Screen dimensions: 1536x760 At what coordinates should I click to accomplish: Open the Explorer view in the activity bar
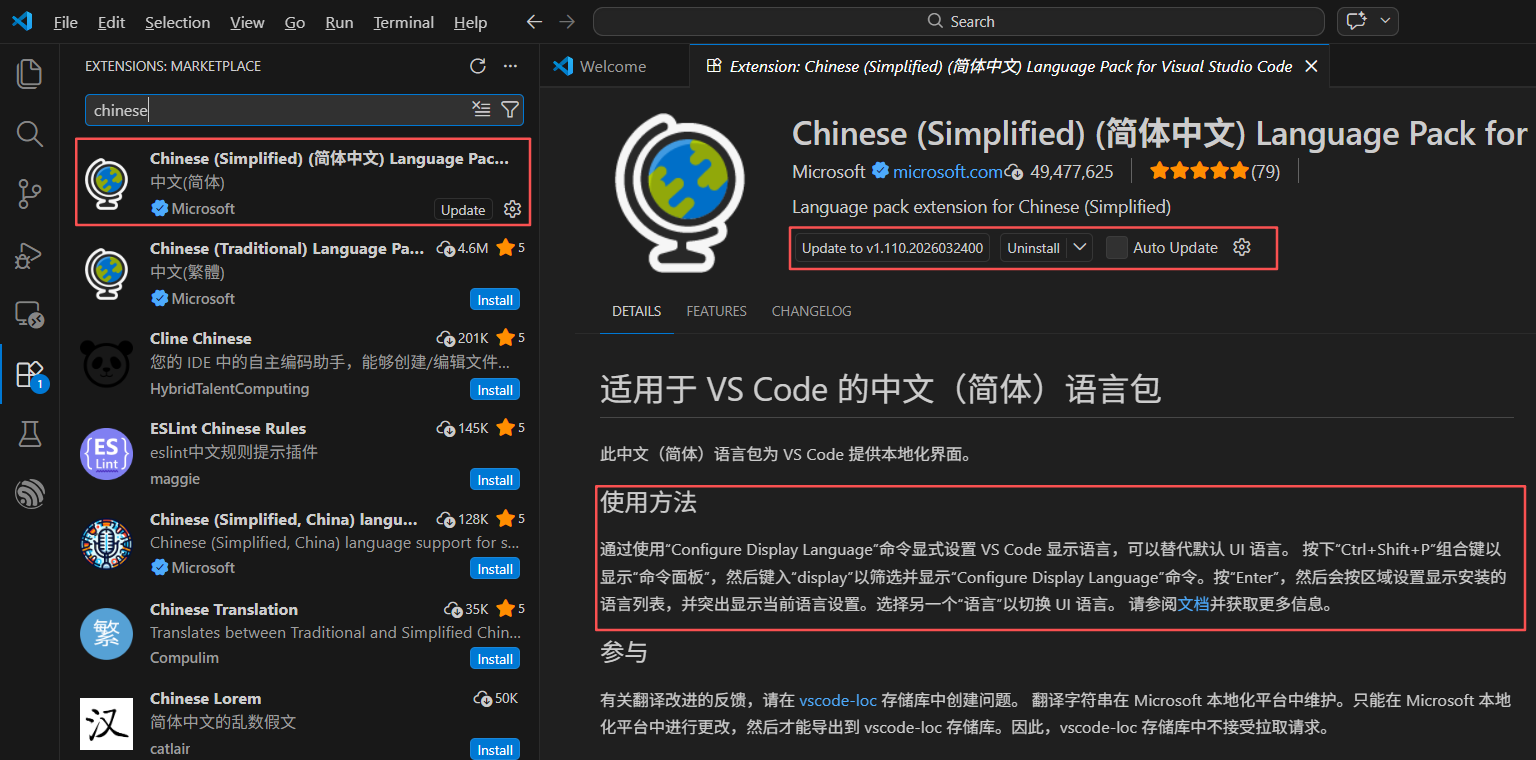point(30,73)
